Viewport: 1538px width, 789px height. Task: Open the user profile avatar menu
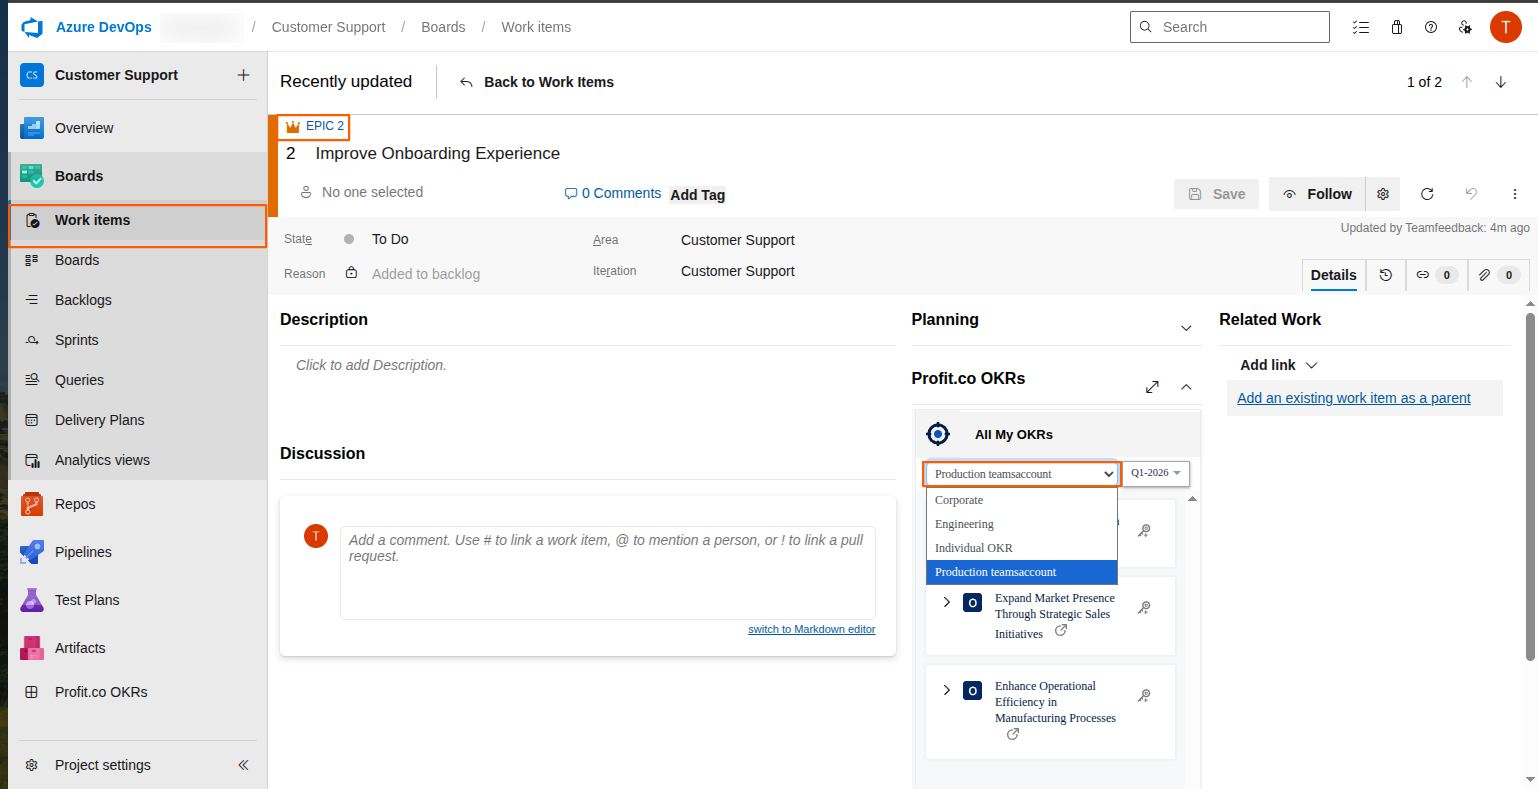pos(1506,27)
